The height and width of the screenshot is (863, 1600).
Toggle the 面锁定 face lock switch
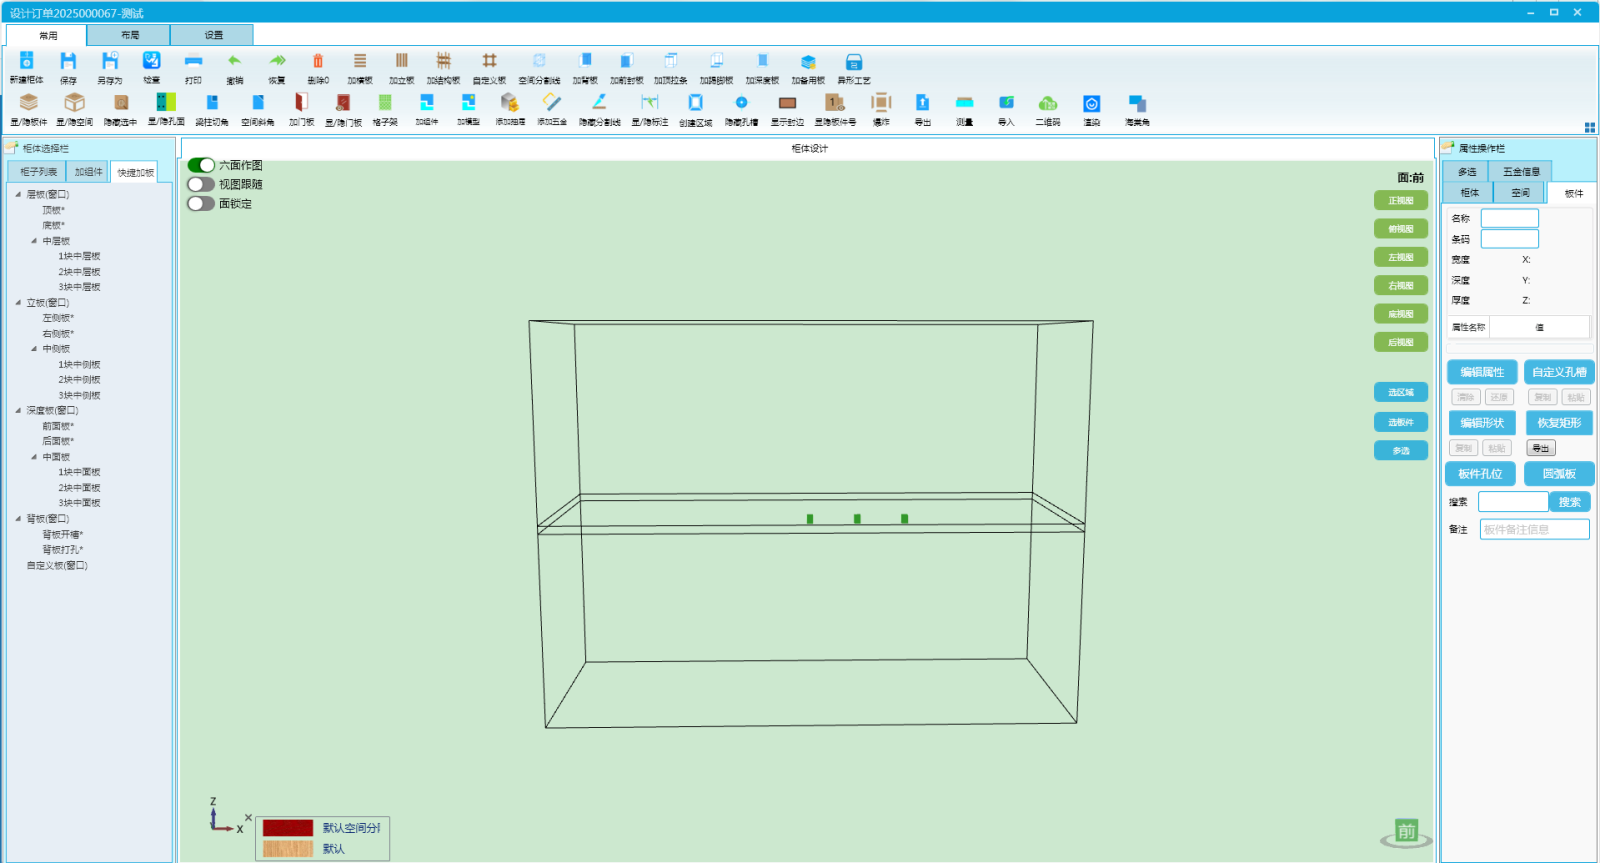[201, 203]
